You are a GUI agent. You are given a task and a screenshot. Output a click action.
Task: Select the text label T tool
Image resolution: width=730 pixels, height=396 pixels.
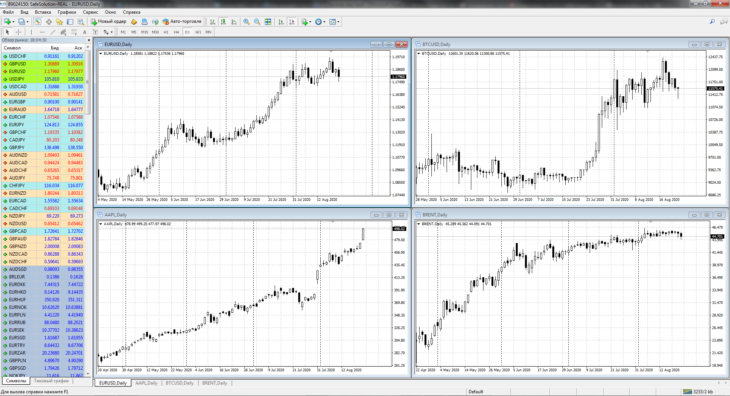click(x=95, y=32)
